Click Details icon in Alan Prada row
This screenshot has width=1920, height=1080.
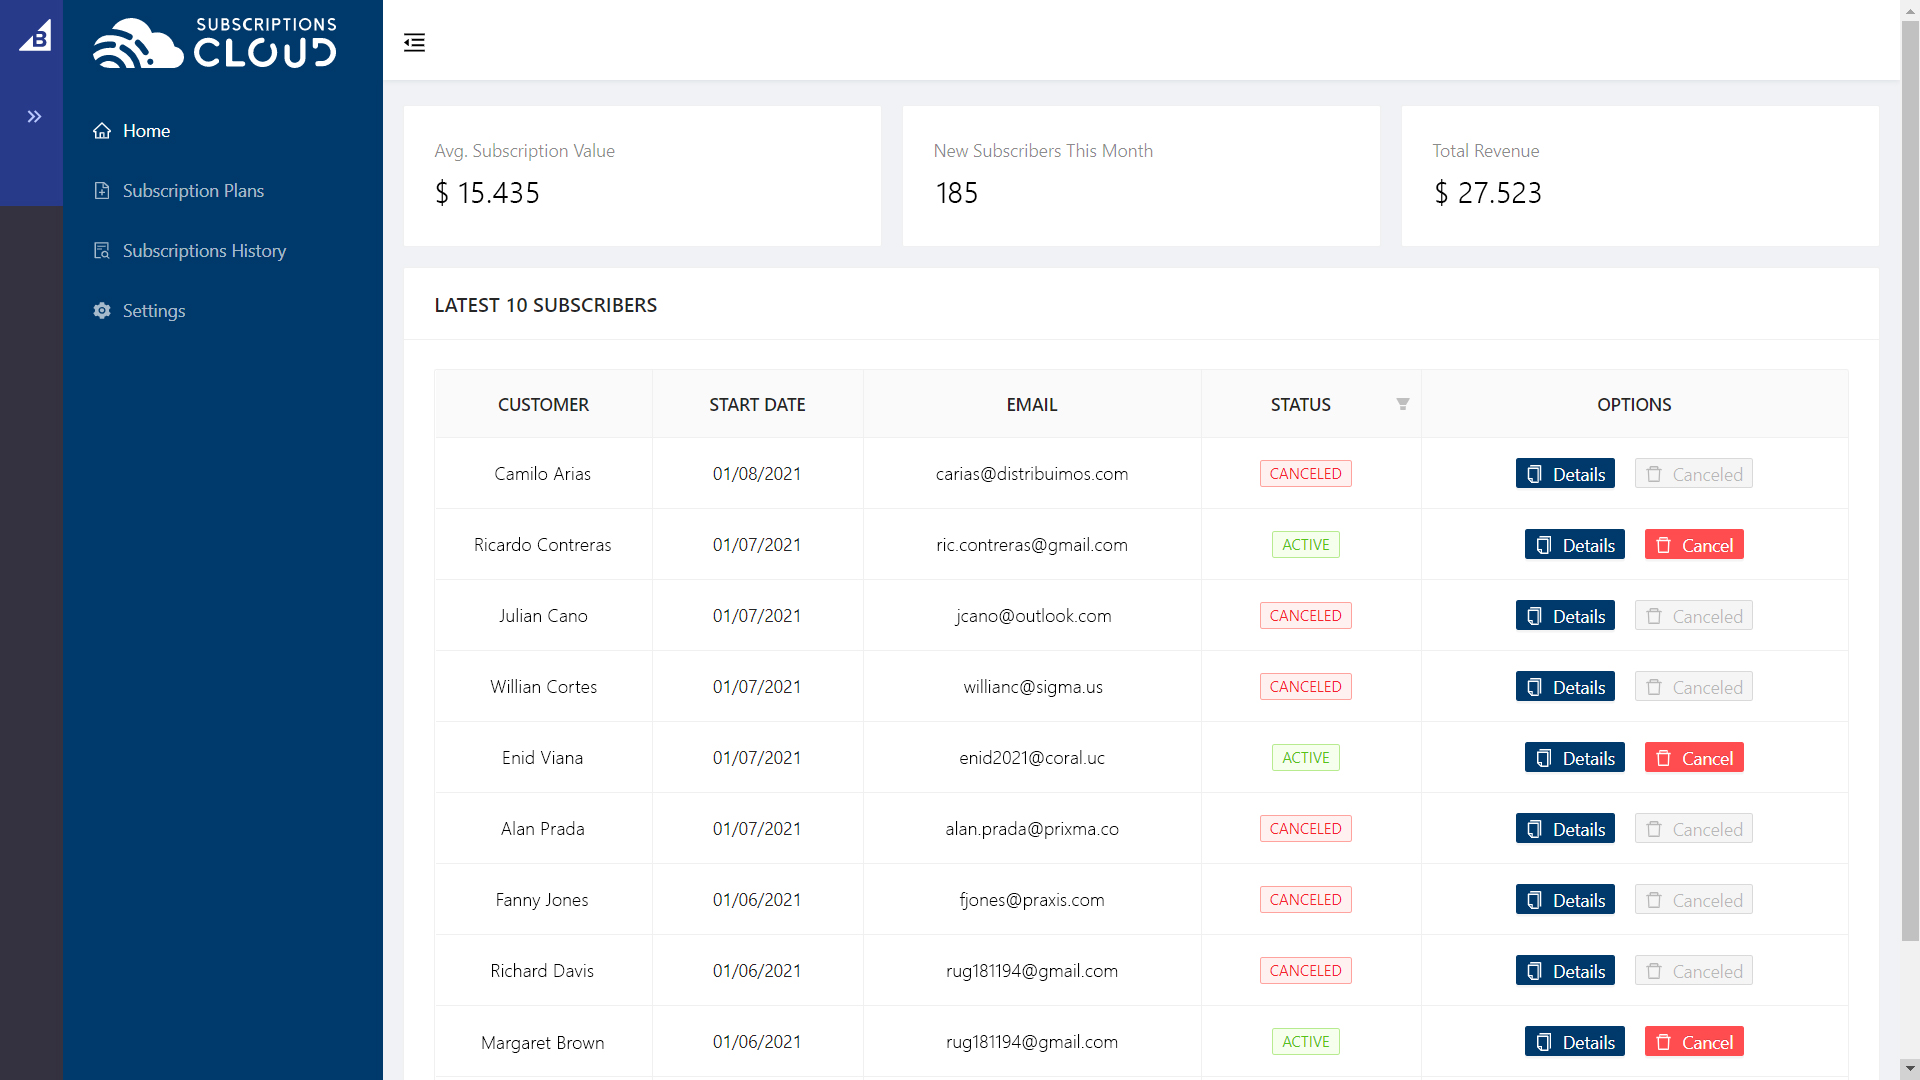pos(1534,829)
